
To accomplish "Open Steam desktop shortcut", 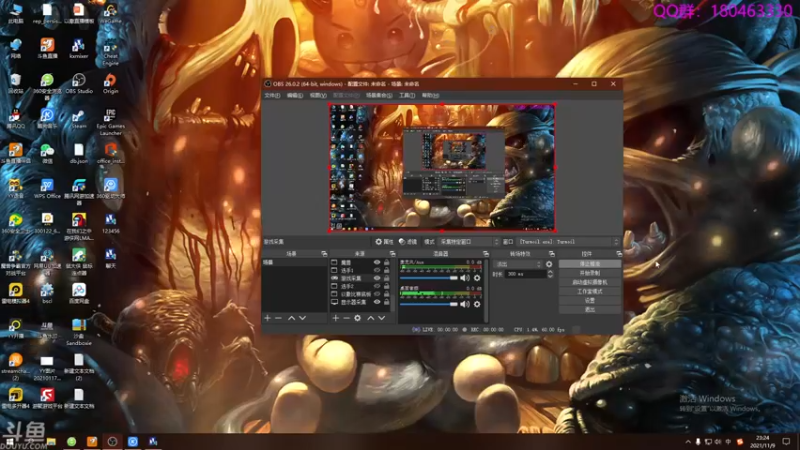I will 79,119.
